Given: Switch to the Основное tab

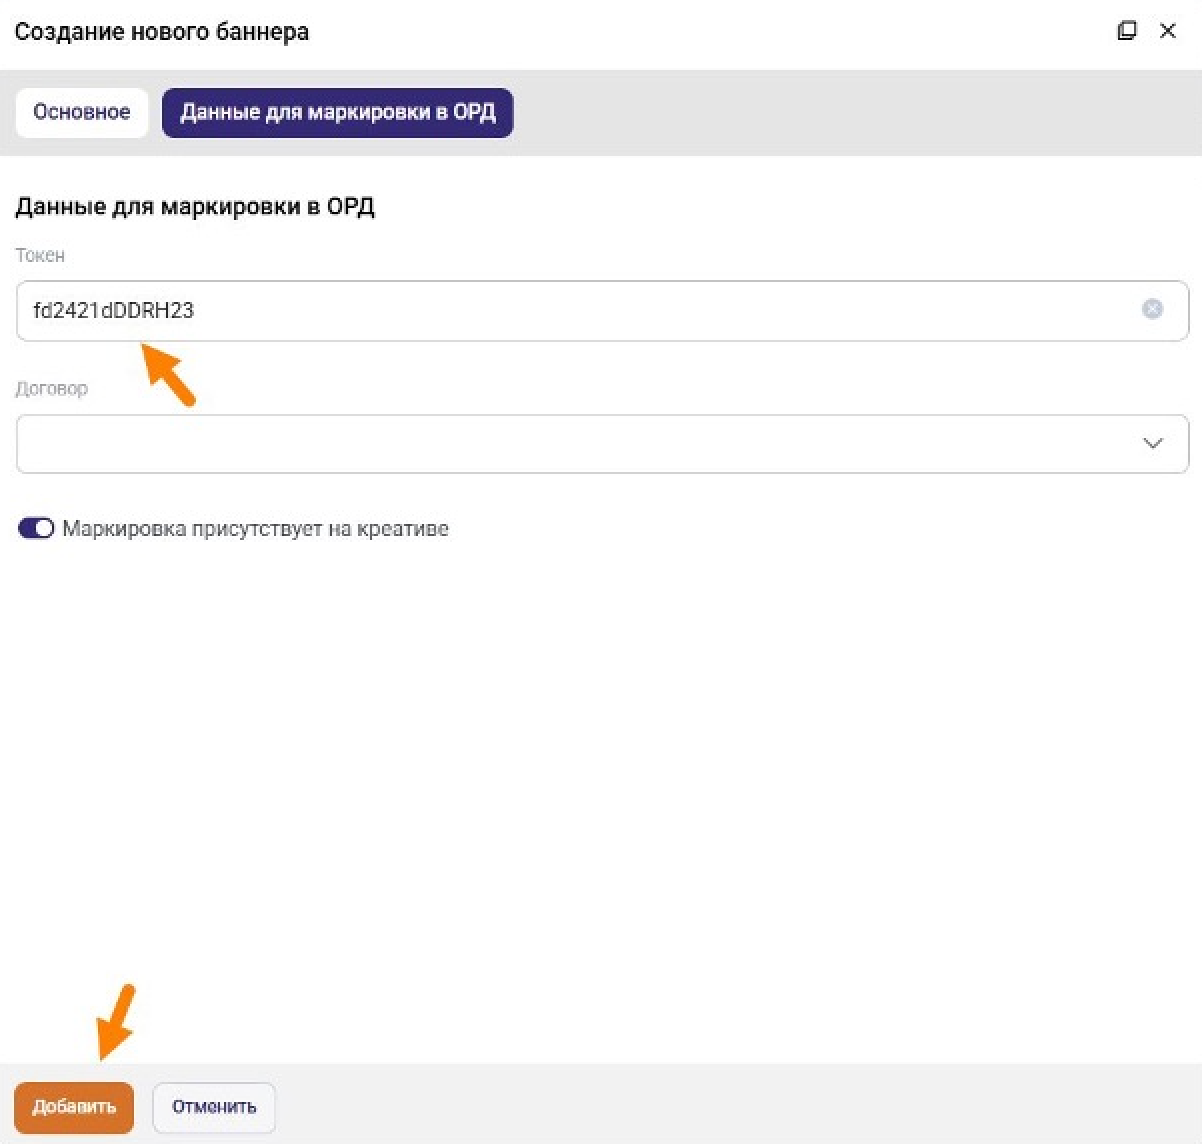Looking at the screenshot, I should 81,112.
